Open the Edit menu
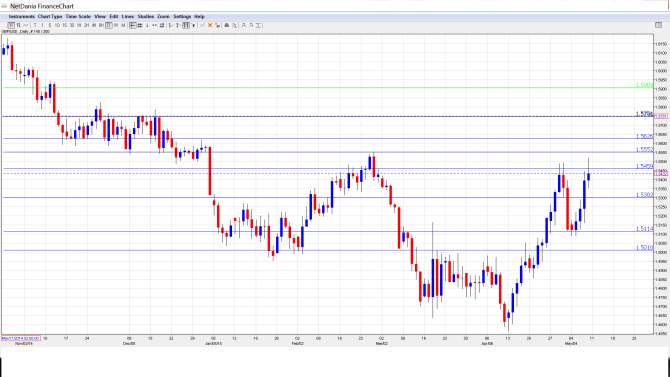 (x=114, y=17)
